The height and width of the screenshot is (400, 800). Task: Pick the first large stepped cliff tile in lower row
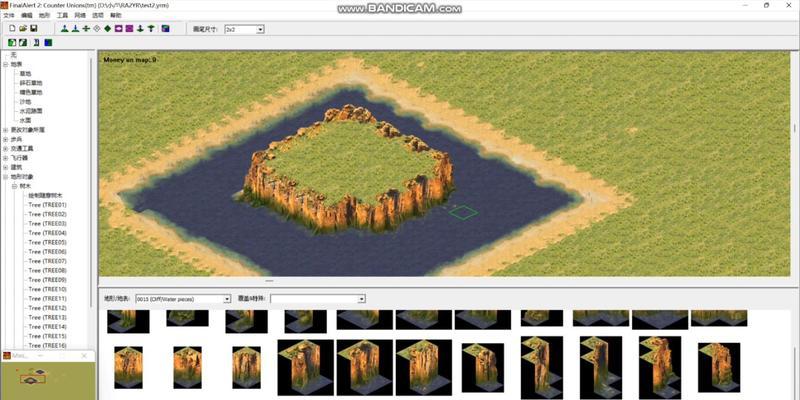pos(306,367)
